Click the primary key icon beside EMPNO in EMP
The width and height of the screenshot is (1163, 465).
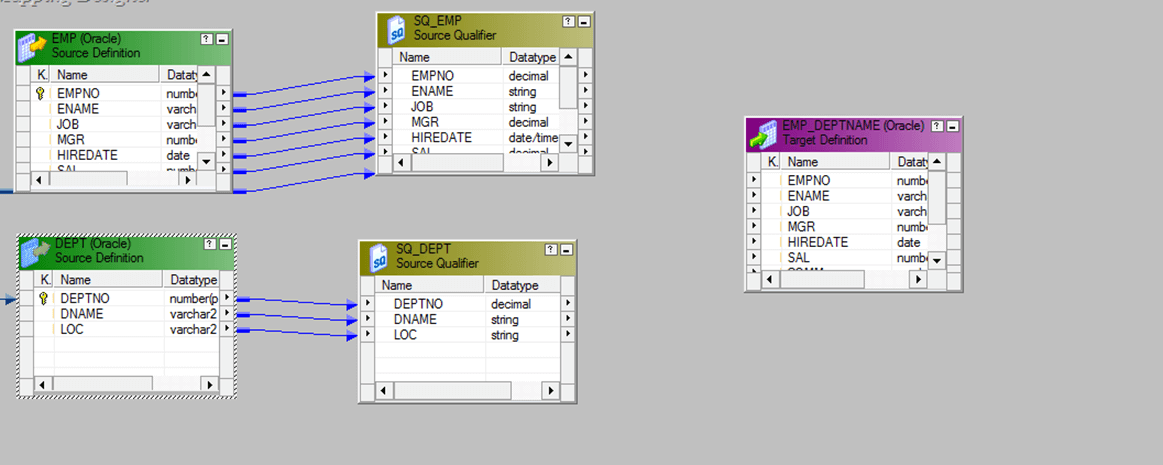point(40,93)
